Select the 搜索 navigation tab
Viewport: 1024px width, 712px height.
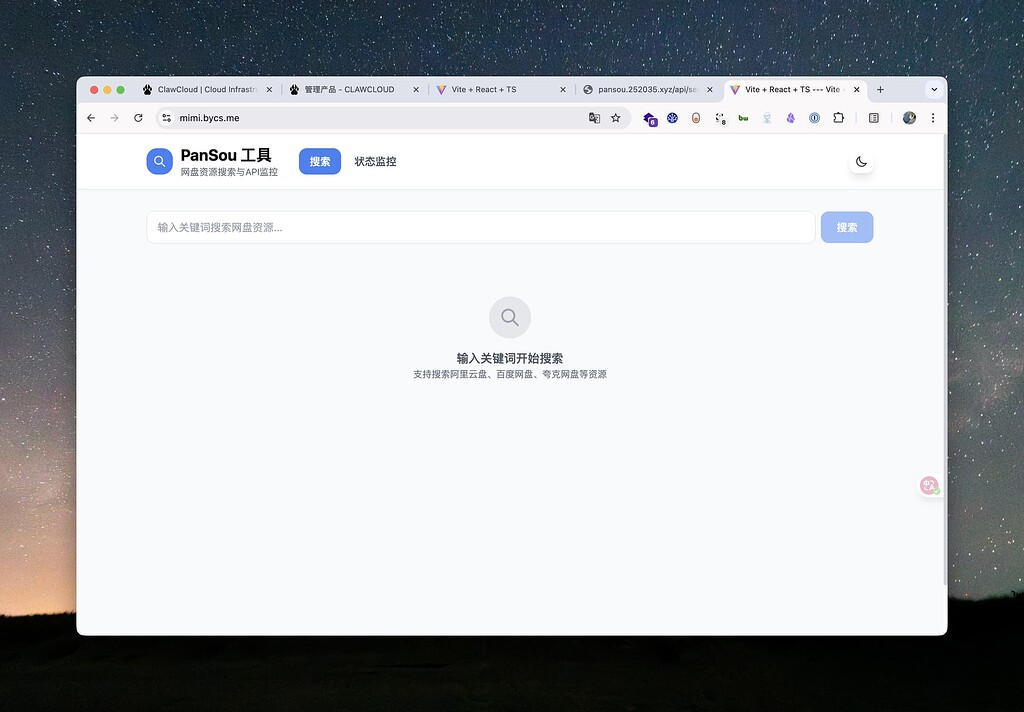(x=320, y=161)
